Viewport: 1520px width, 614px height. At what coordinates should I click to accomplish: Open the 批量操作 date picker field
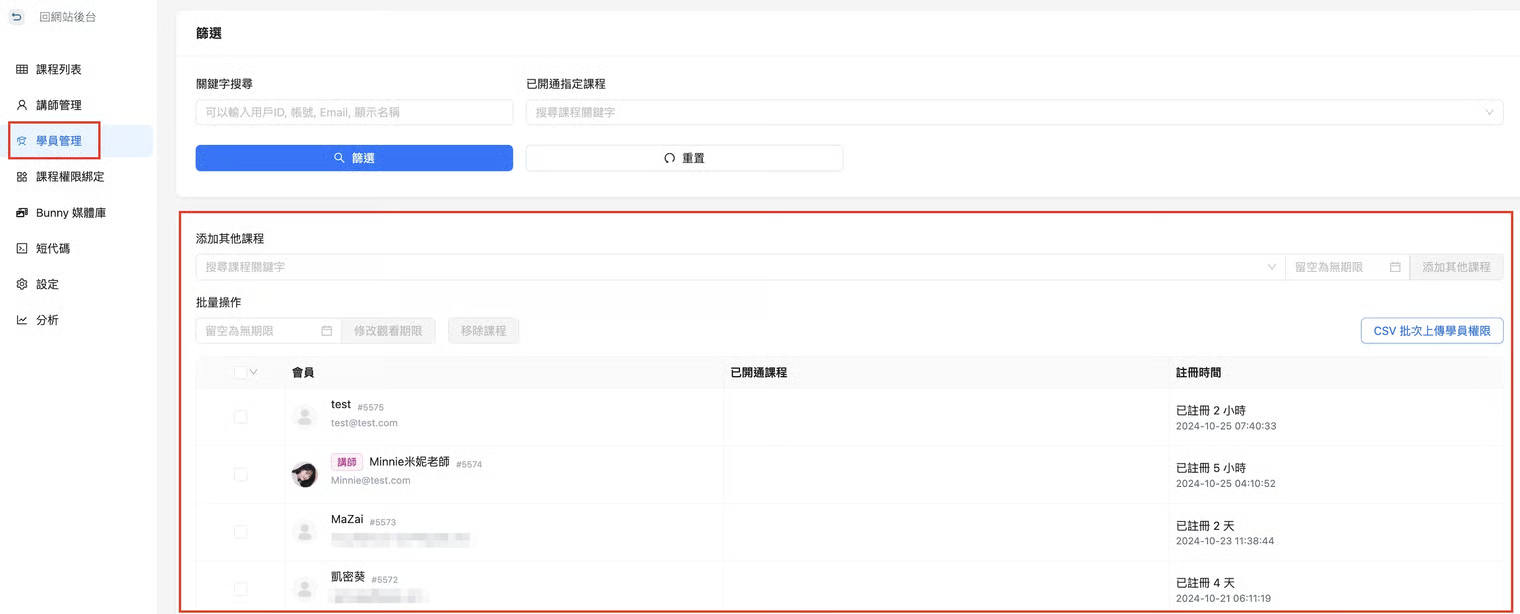pyautogui.click(x=268, y=331)
